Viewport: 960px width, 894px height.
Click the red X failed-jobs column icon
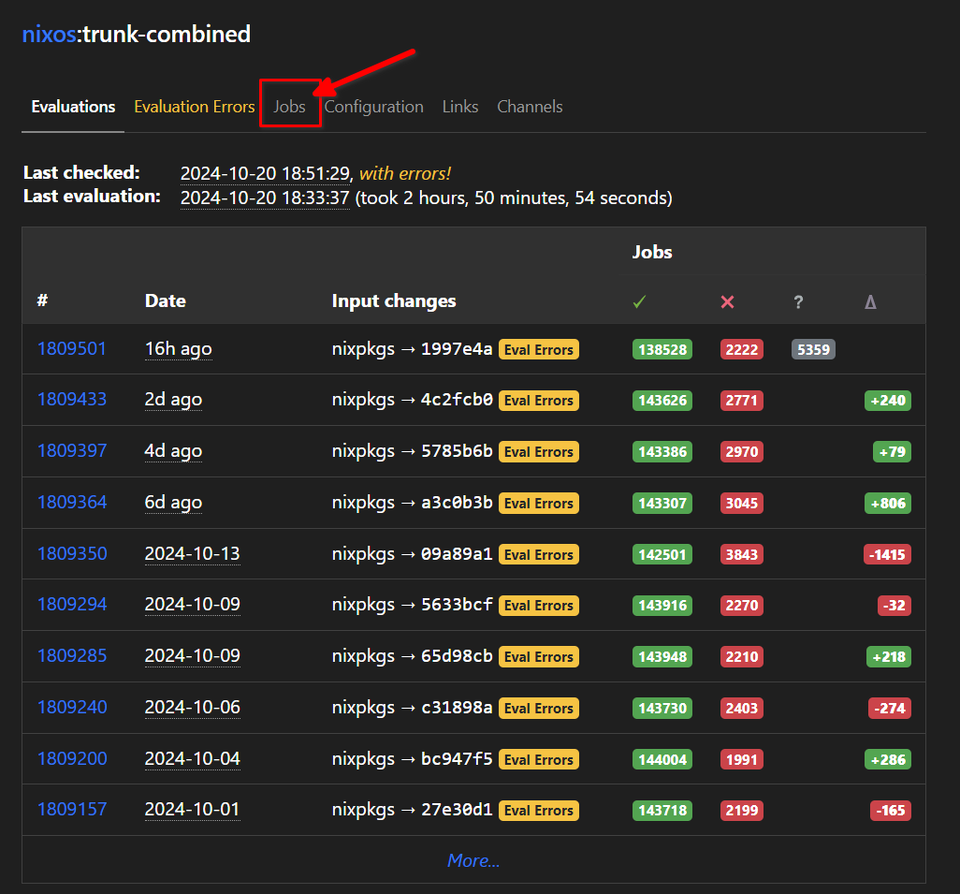click(727, 302)
